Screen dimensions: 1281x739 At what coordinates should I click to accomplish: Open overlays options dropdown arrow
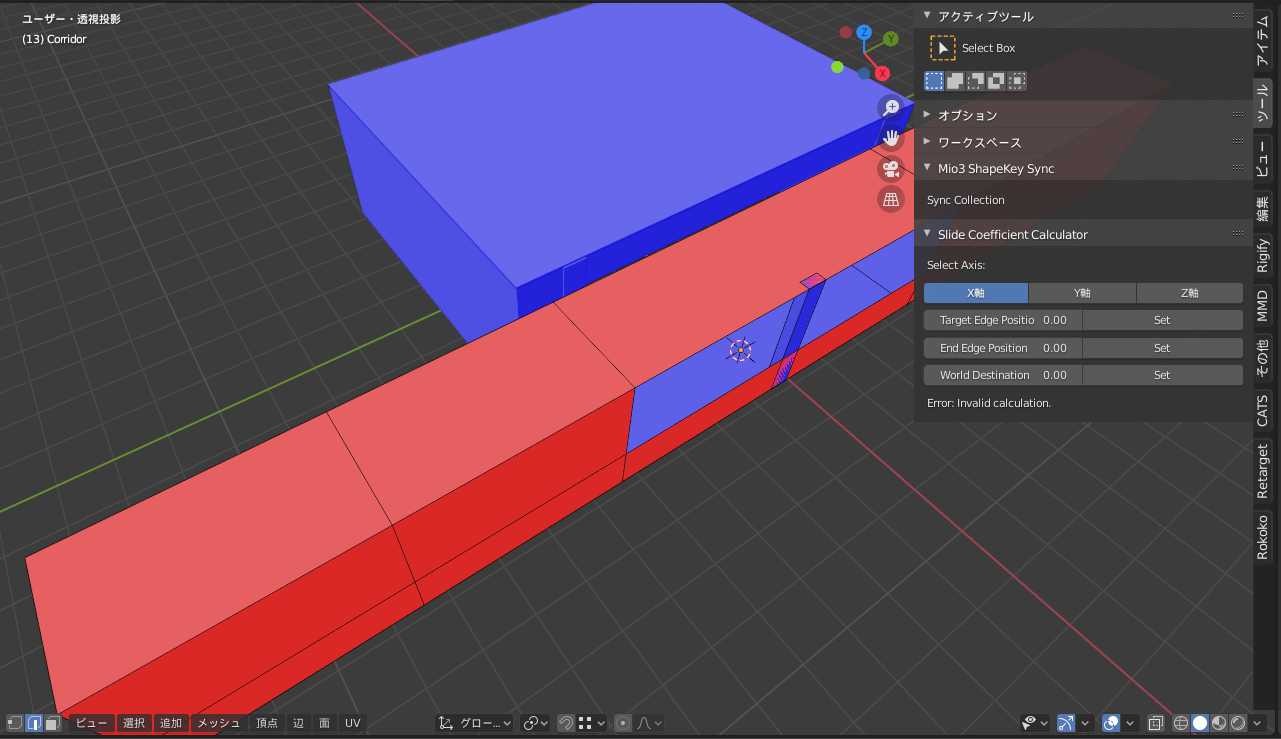(1131, 723)
